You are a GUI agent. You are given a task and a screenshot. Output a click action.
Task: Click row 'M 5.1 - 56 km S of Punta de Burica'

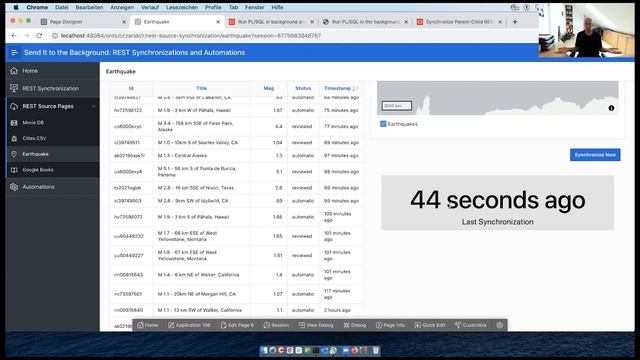[236, 172]
